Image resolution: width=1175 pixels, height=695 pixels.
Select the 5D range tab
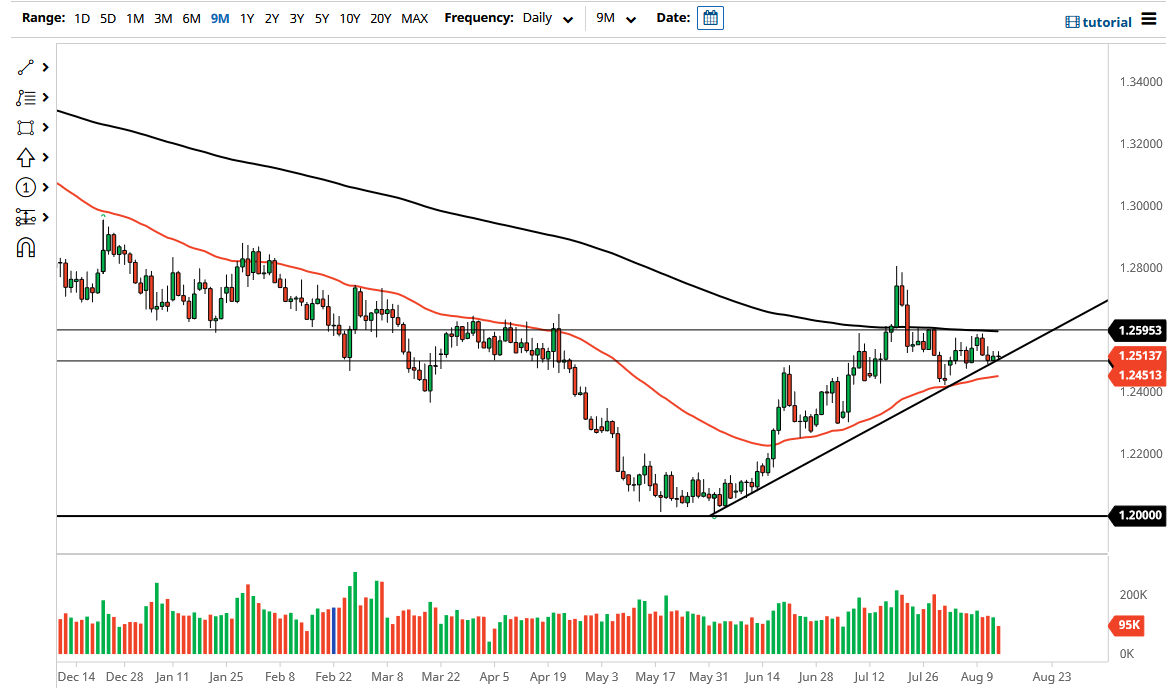107,18
